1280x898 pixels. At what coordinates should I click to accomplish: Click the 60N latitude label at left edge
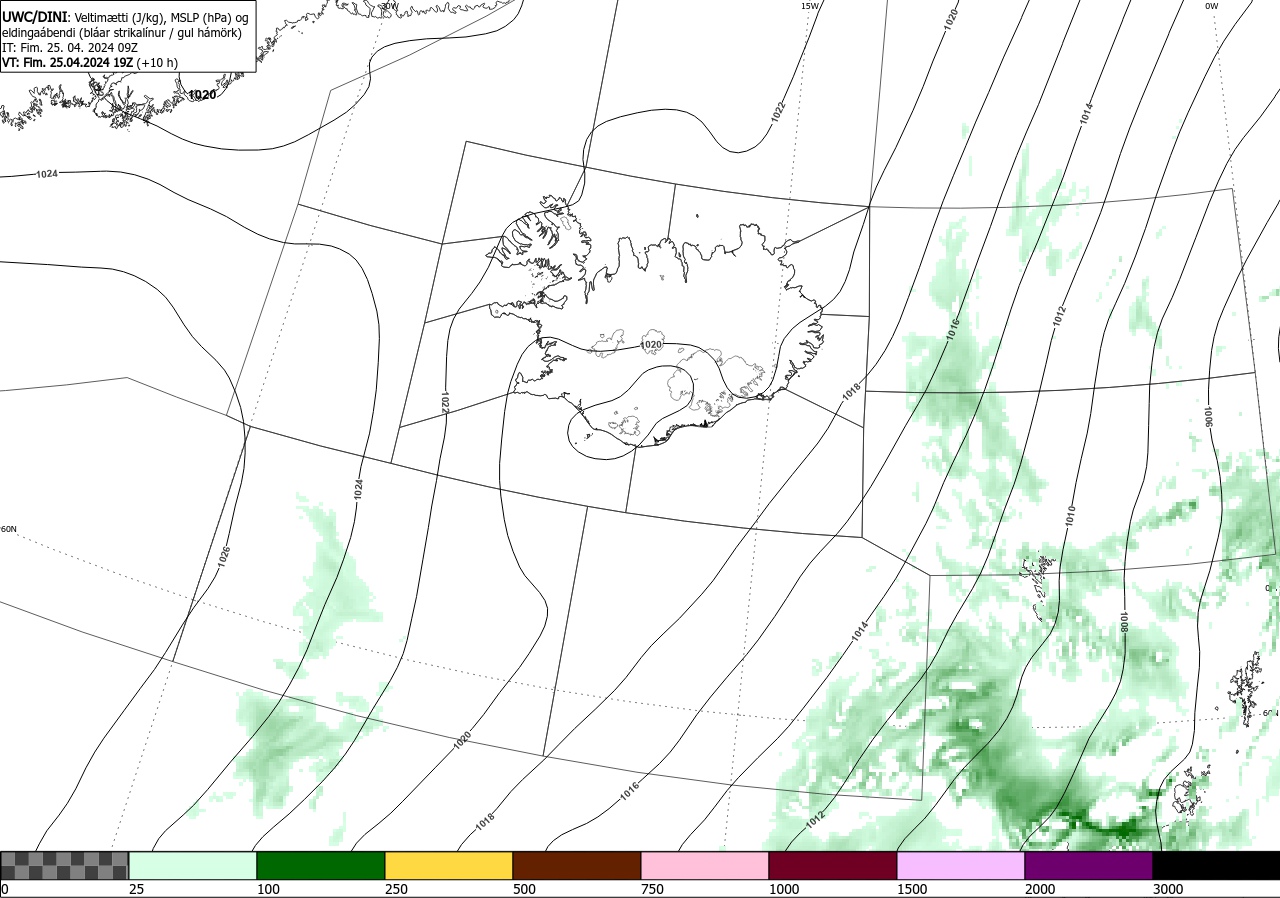tap(8, 529)
